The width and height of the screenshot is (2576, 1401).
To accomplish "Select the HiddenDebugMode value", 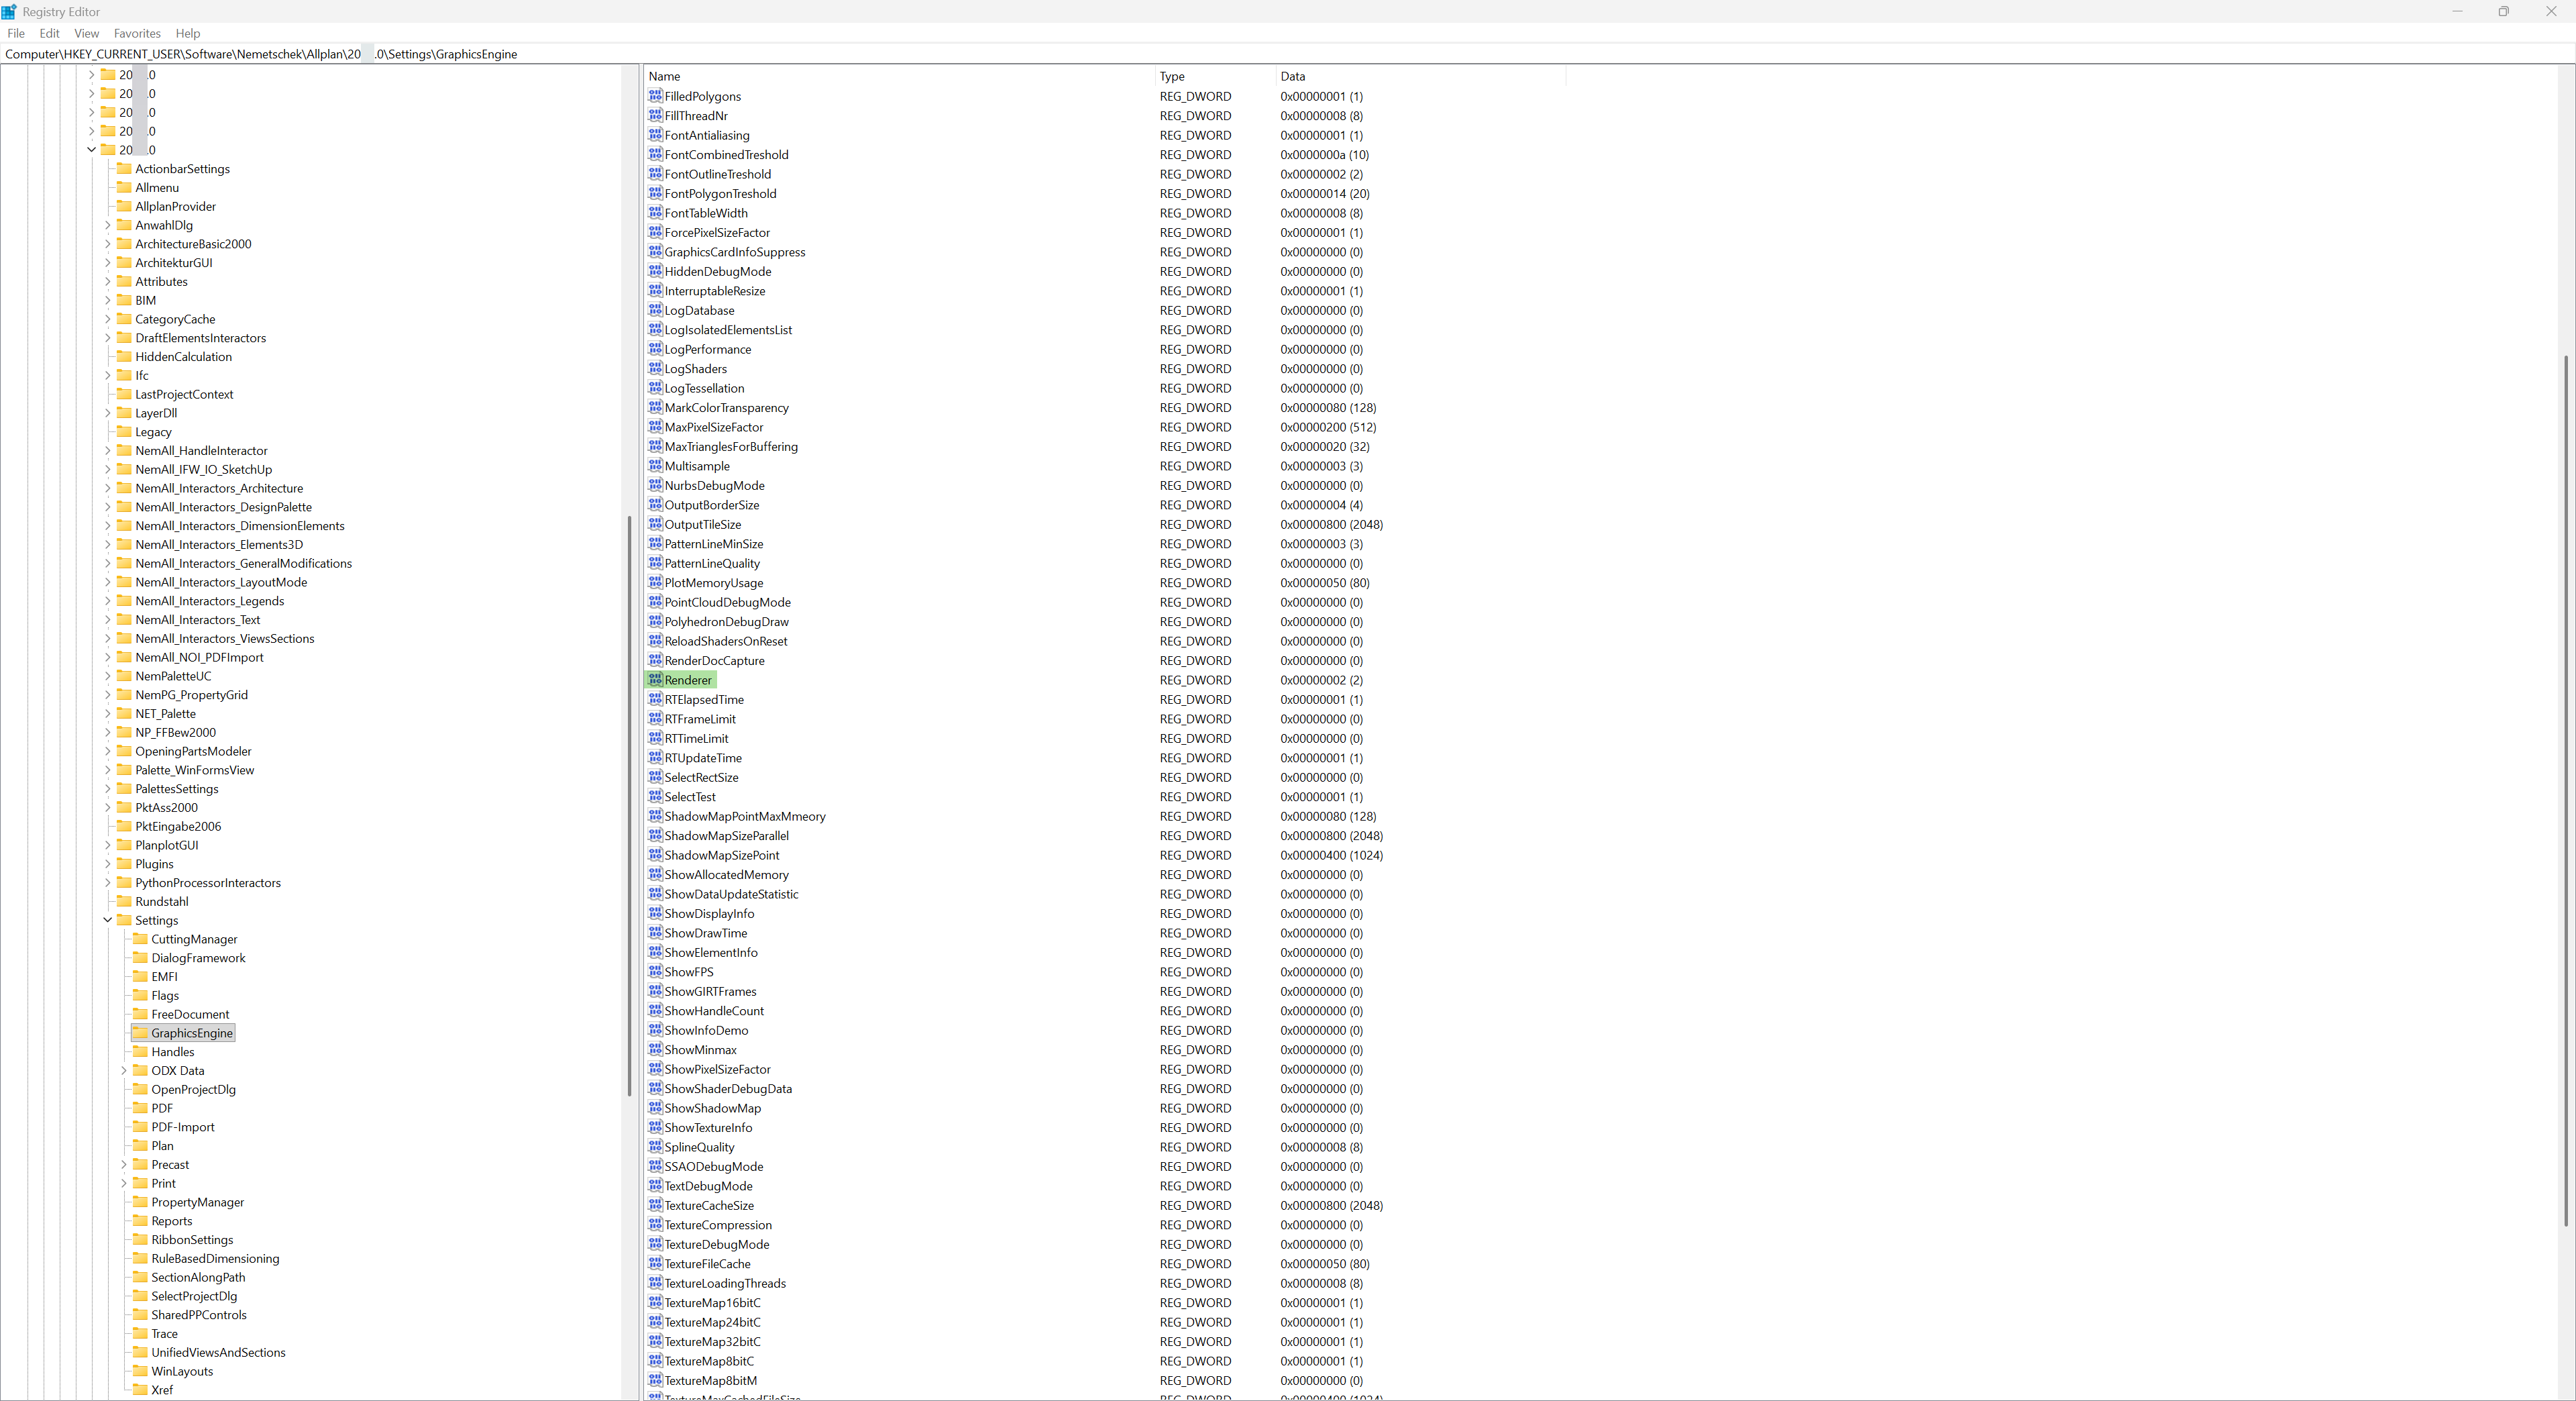I will tap(717, 271).
